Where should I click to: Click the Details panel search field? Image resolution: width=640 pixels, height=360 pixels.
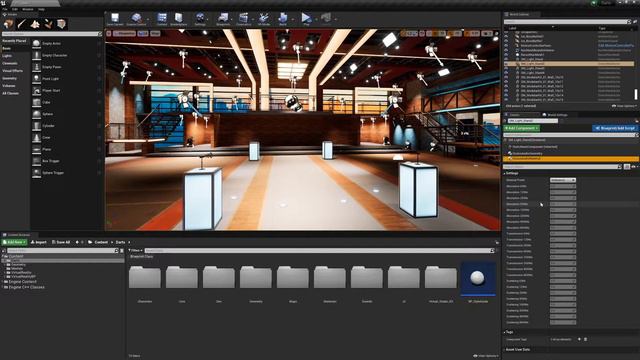click(x=562, y=167)
